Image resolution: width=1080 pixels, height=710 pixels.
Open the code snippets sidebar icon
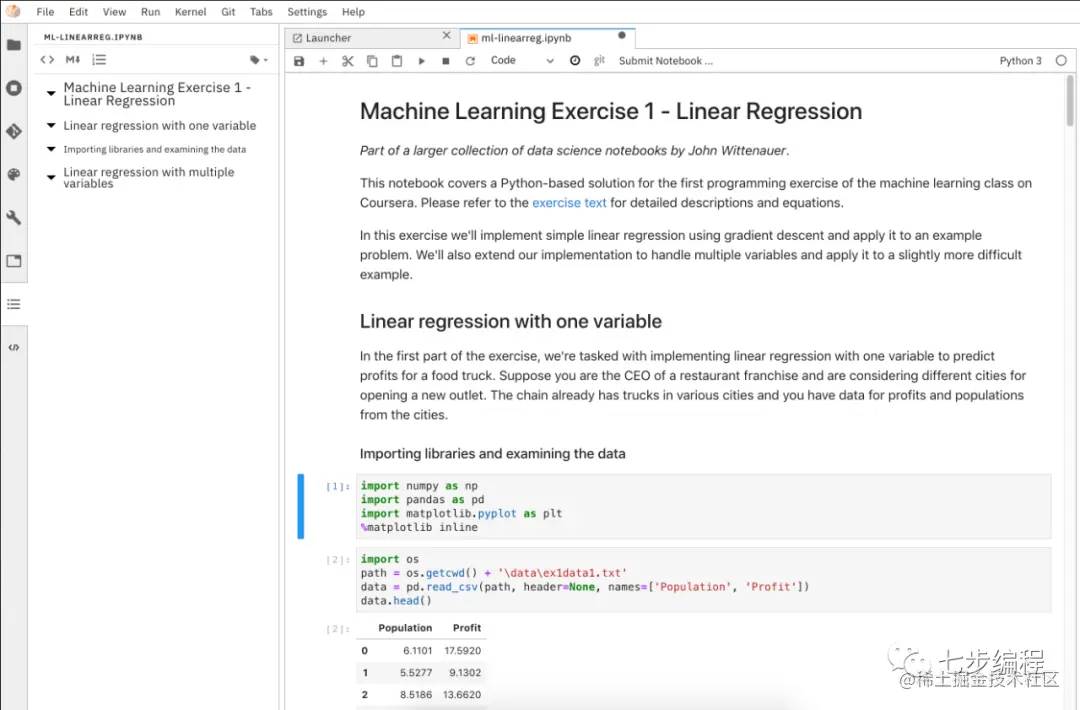click(14, 347)
